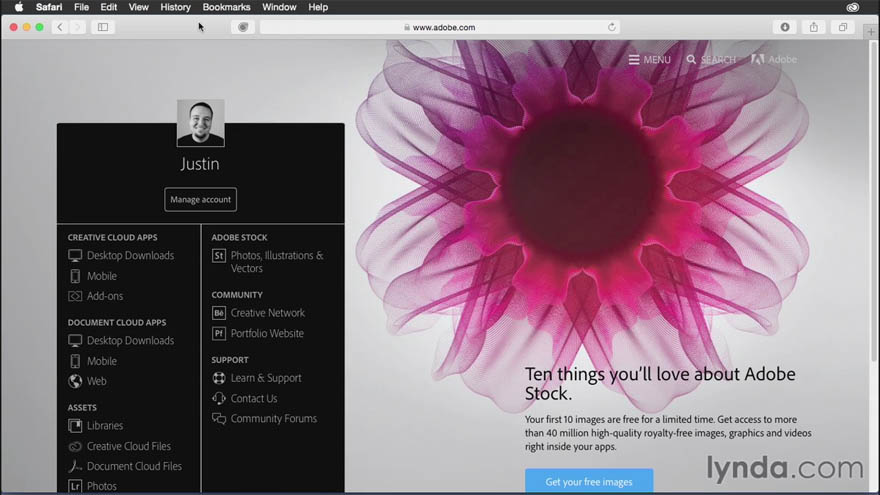Viewport: 880px width, 495px height.
Task: Open the Safari menu
Action: (x=49, y=7)
